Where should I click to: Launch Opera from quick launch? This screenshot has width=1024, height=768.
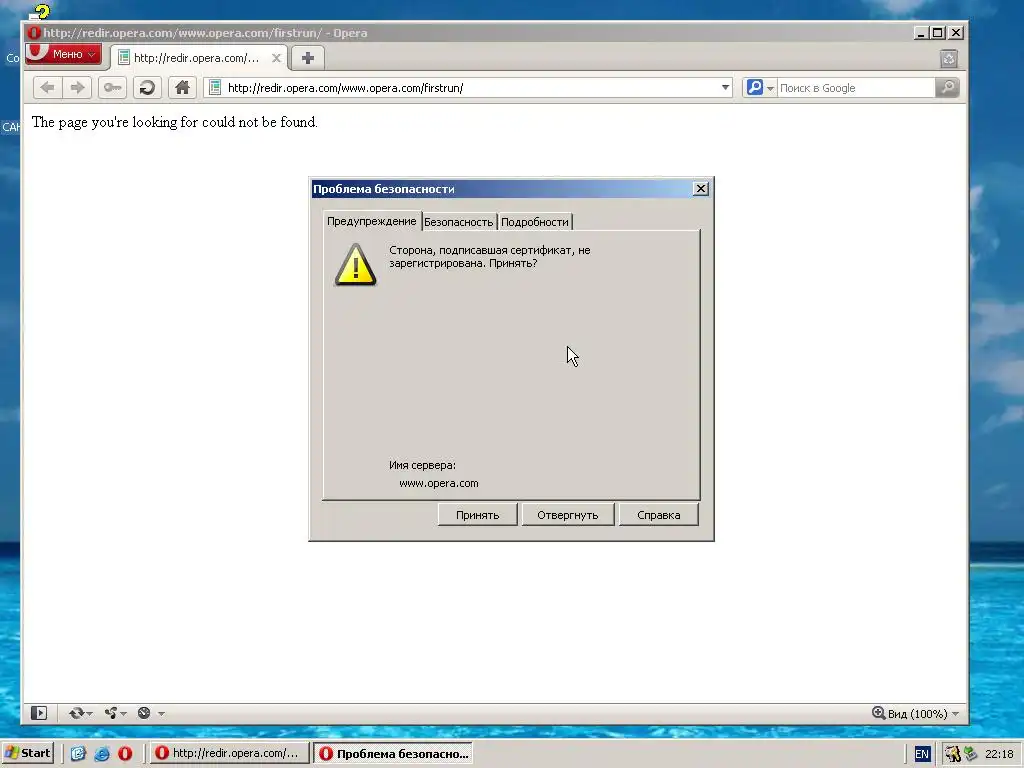coord(125,754)
